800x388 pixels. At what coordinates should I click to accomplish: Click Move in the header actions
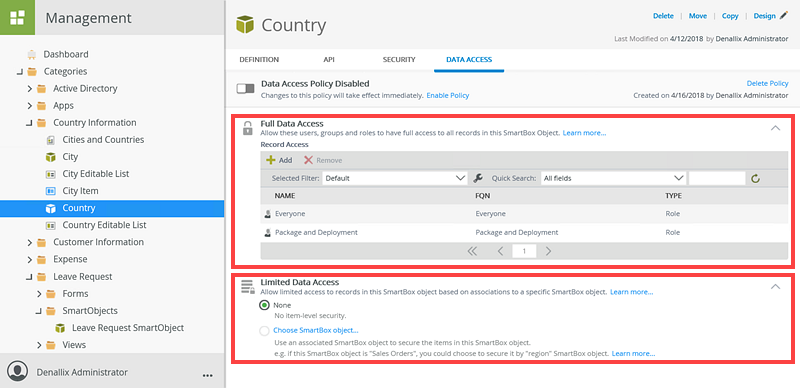point(698,16)
